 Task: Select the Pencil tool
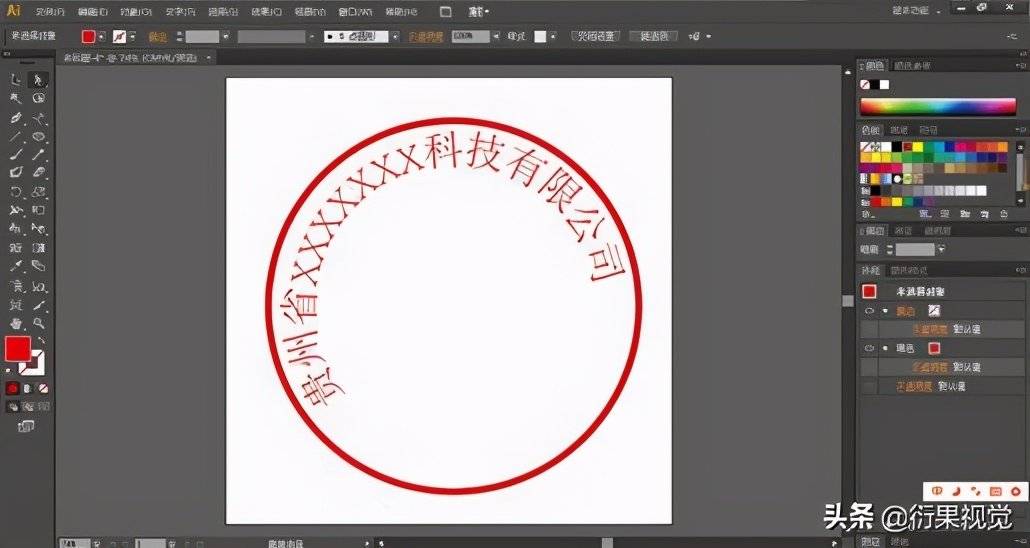[x=39, y=155]
